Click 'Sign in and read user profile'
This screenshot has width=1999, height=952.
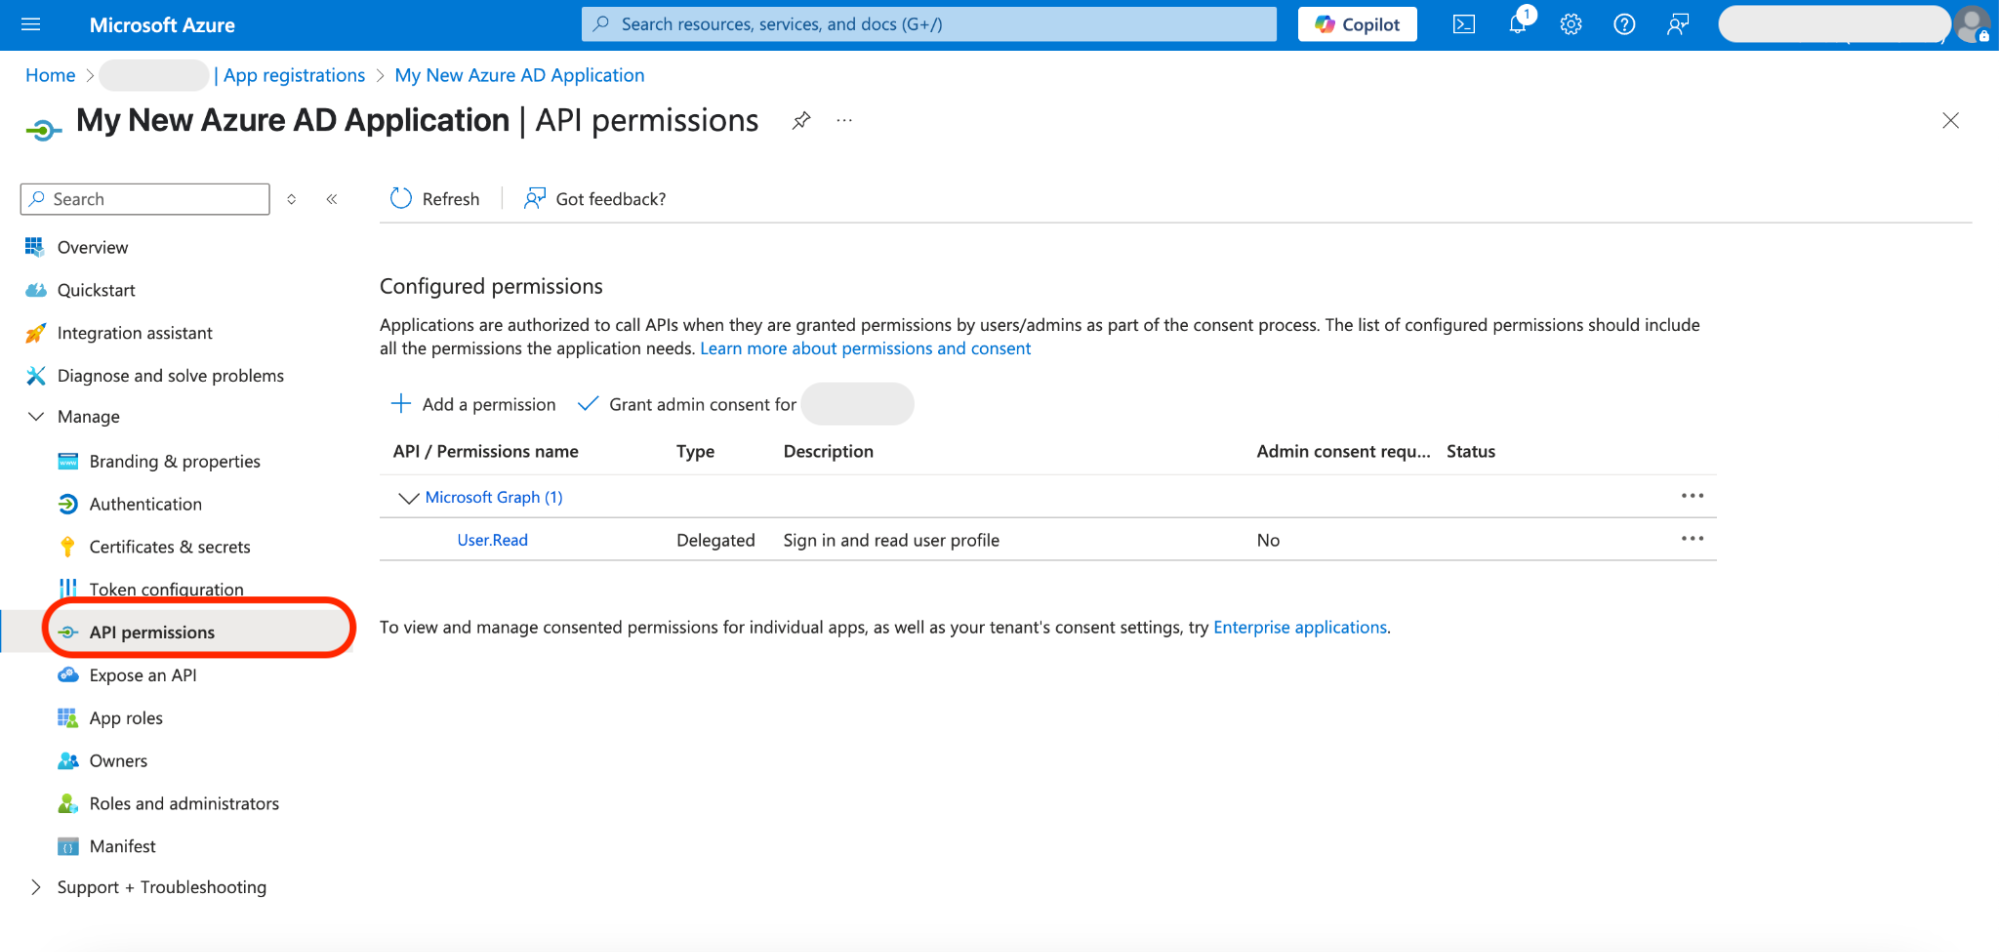pyautogui.click(x=891, y=540)
